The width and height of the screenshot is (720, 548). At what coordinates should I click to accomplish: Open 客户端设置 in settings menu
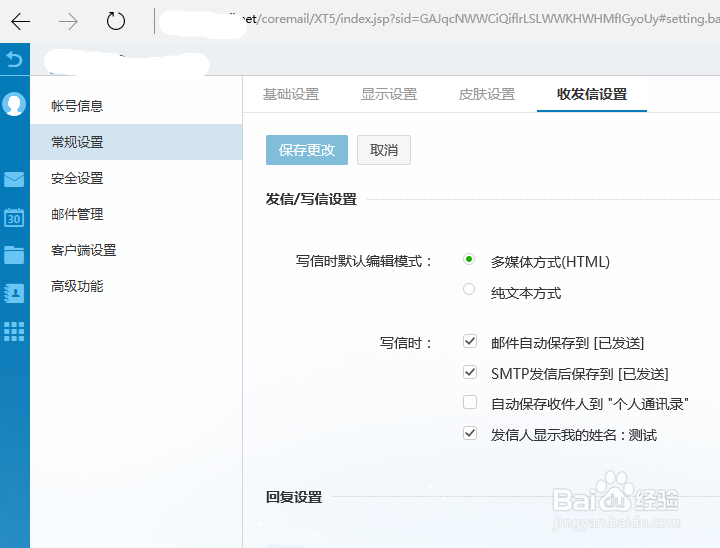pyautogui.click(x=136, y=250)
